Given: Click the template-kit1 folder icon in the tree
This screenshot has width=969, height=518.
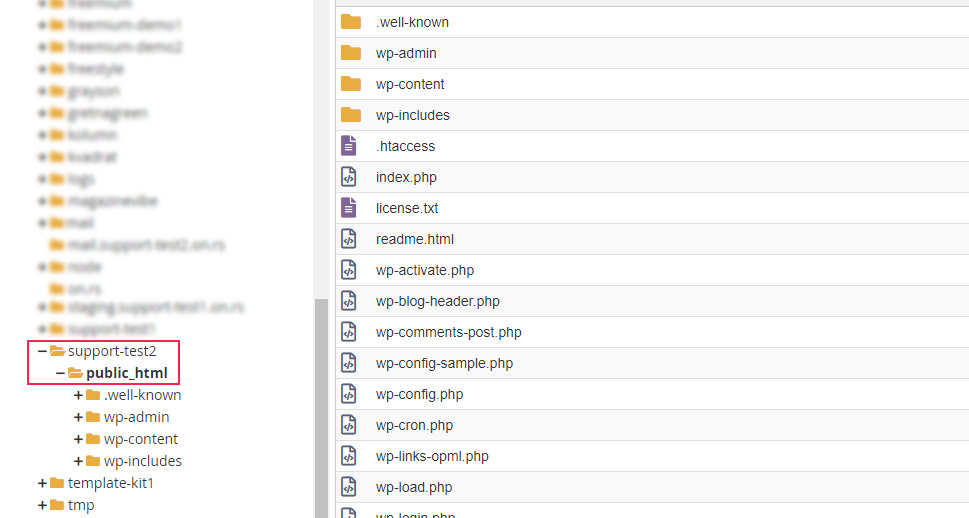Looking at the screenshot, I should pos(57,483).
